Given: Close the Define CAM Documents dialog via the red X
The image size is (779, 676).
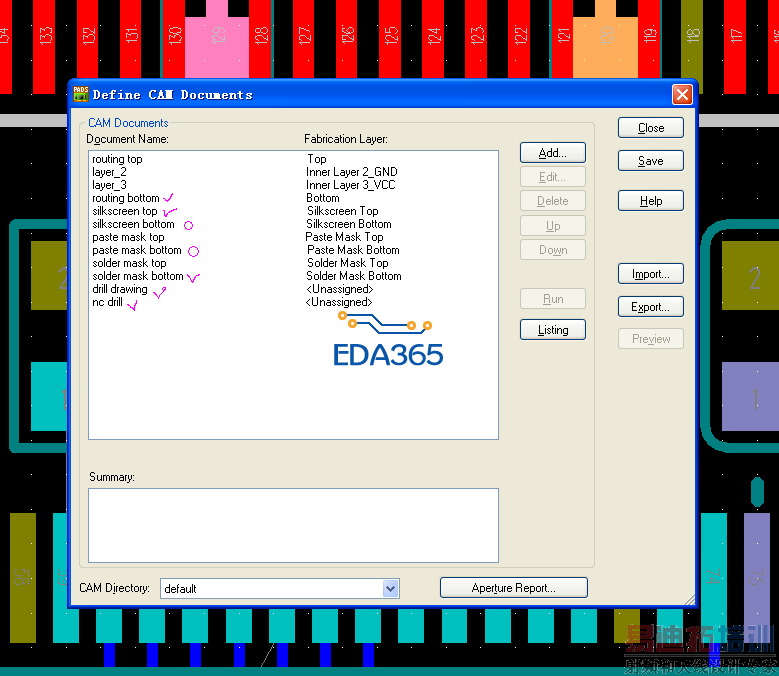Looking at the screenshot, I should [x=682, y=94].
